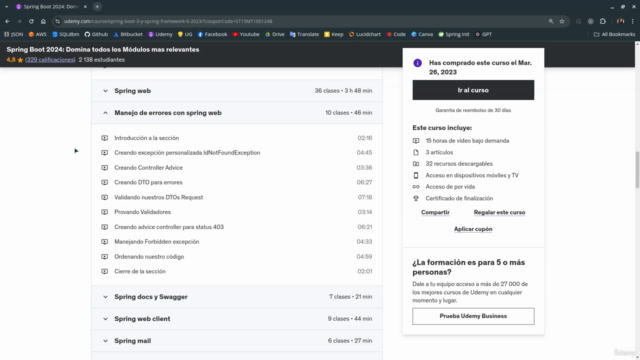Open the browser home page
The width and height of the screenshot is (640, 360).
tap(43, 21)
